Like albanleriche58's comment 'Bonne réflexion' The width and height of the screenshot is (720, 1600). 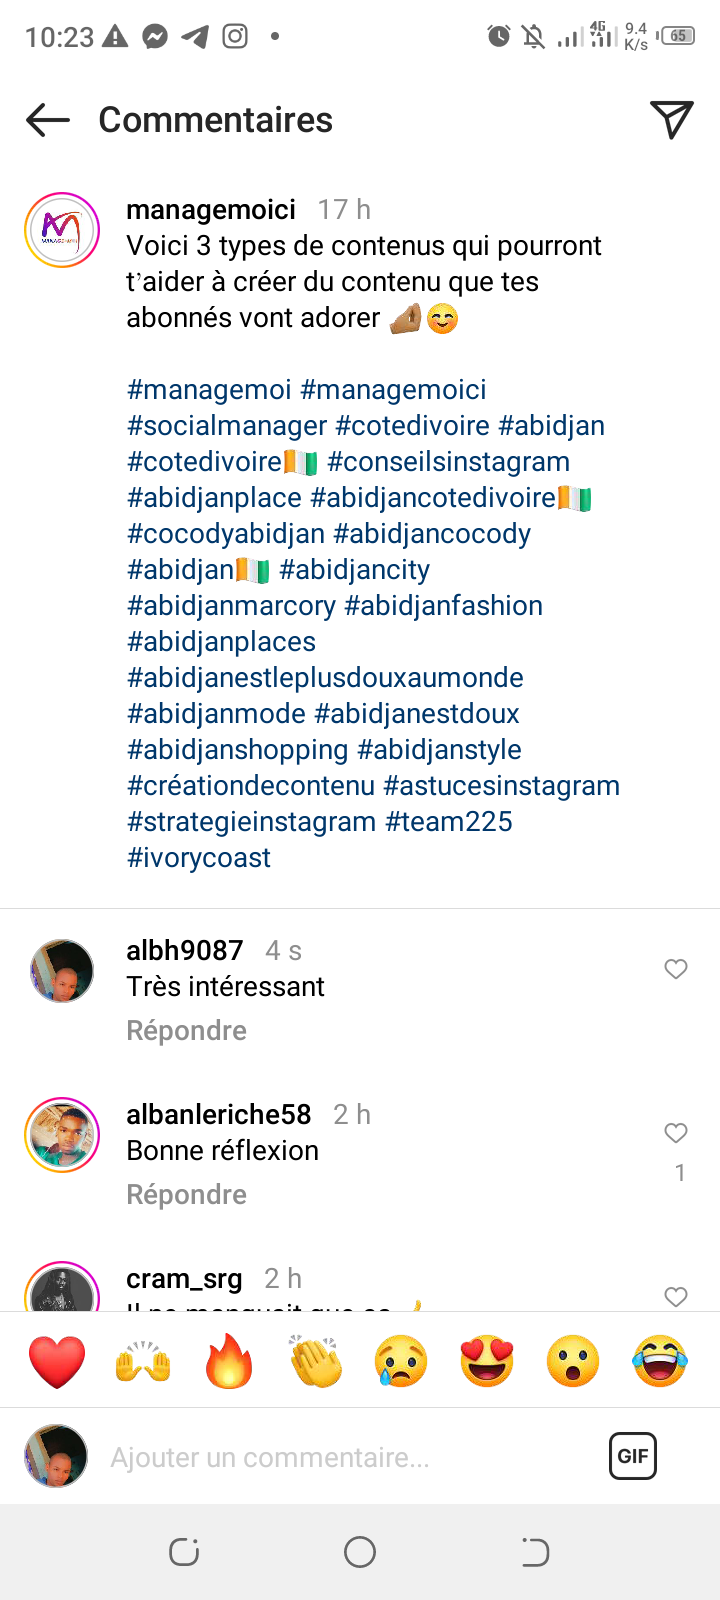[676, 1133]
